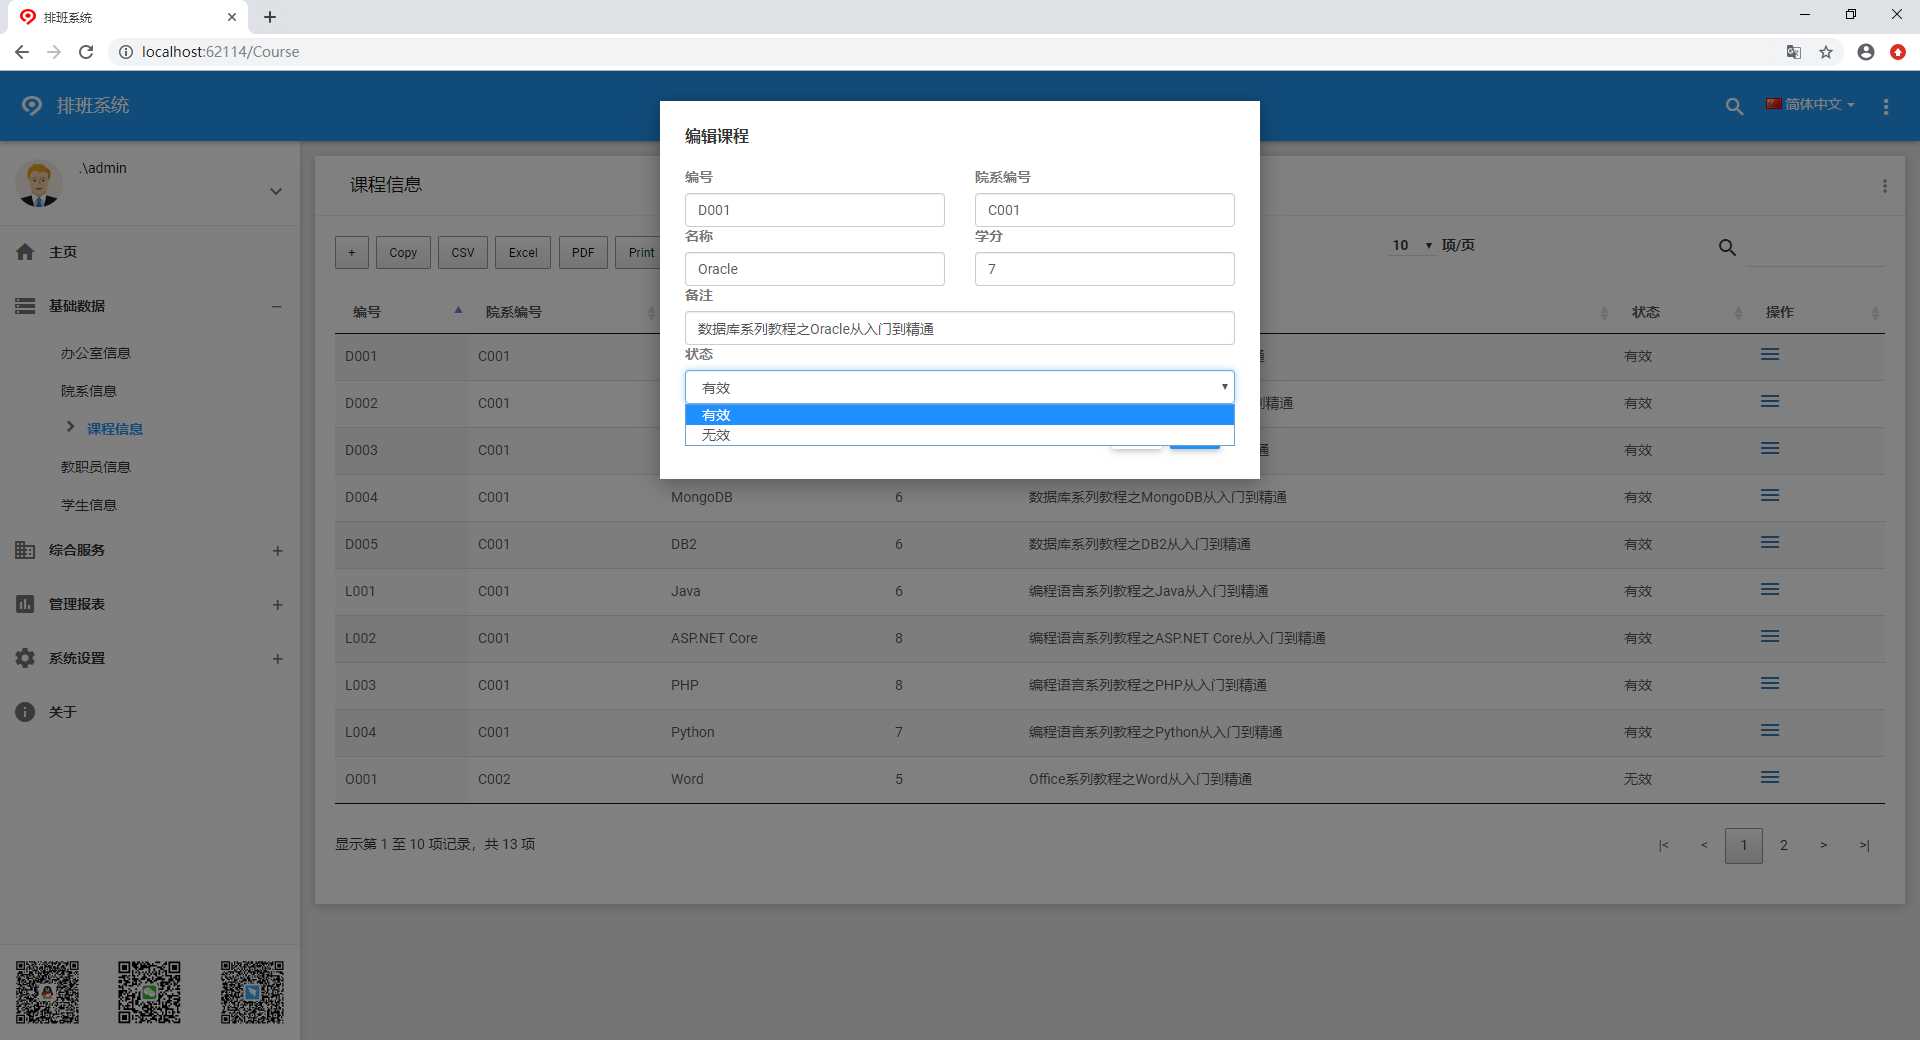Click the 备注 remarks input field
Image resolution: width=1920 pixels, height=1040 pixels.
(959, 328)
